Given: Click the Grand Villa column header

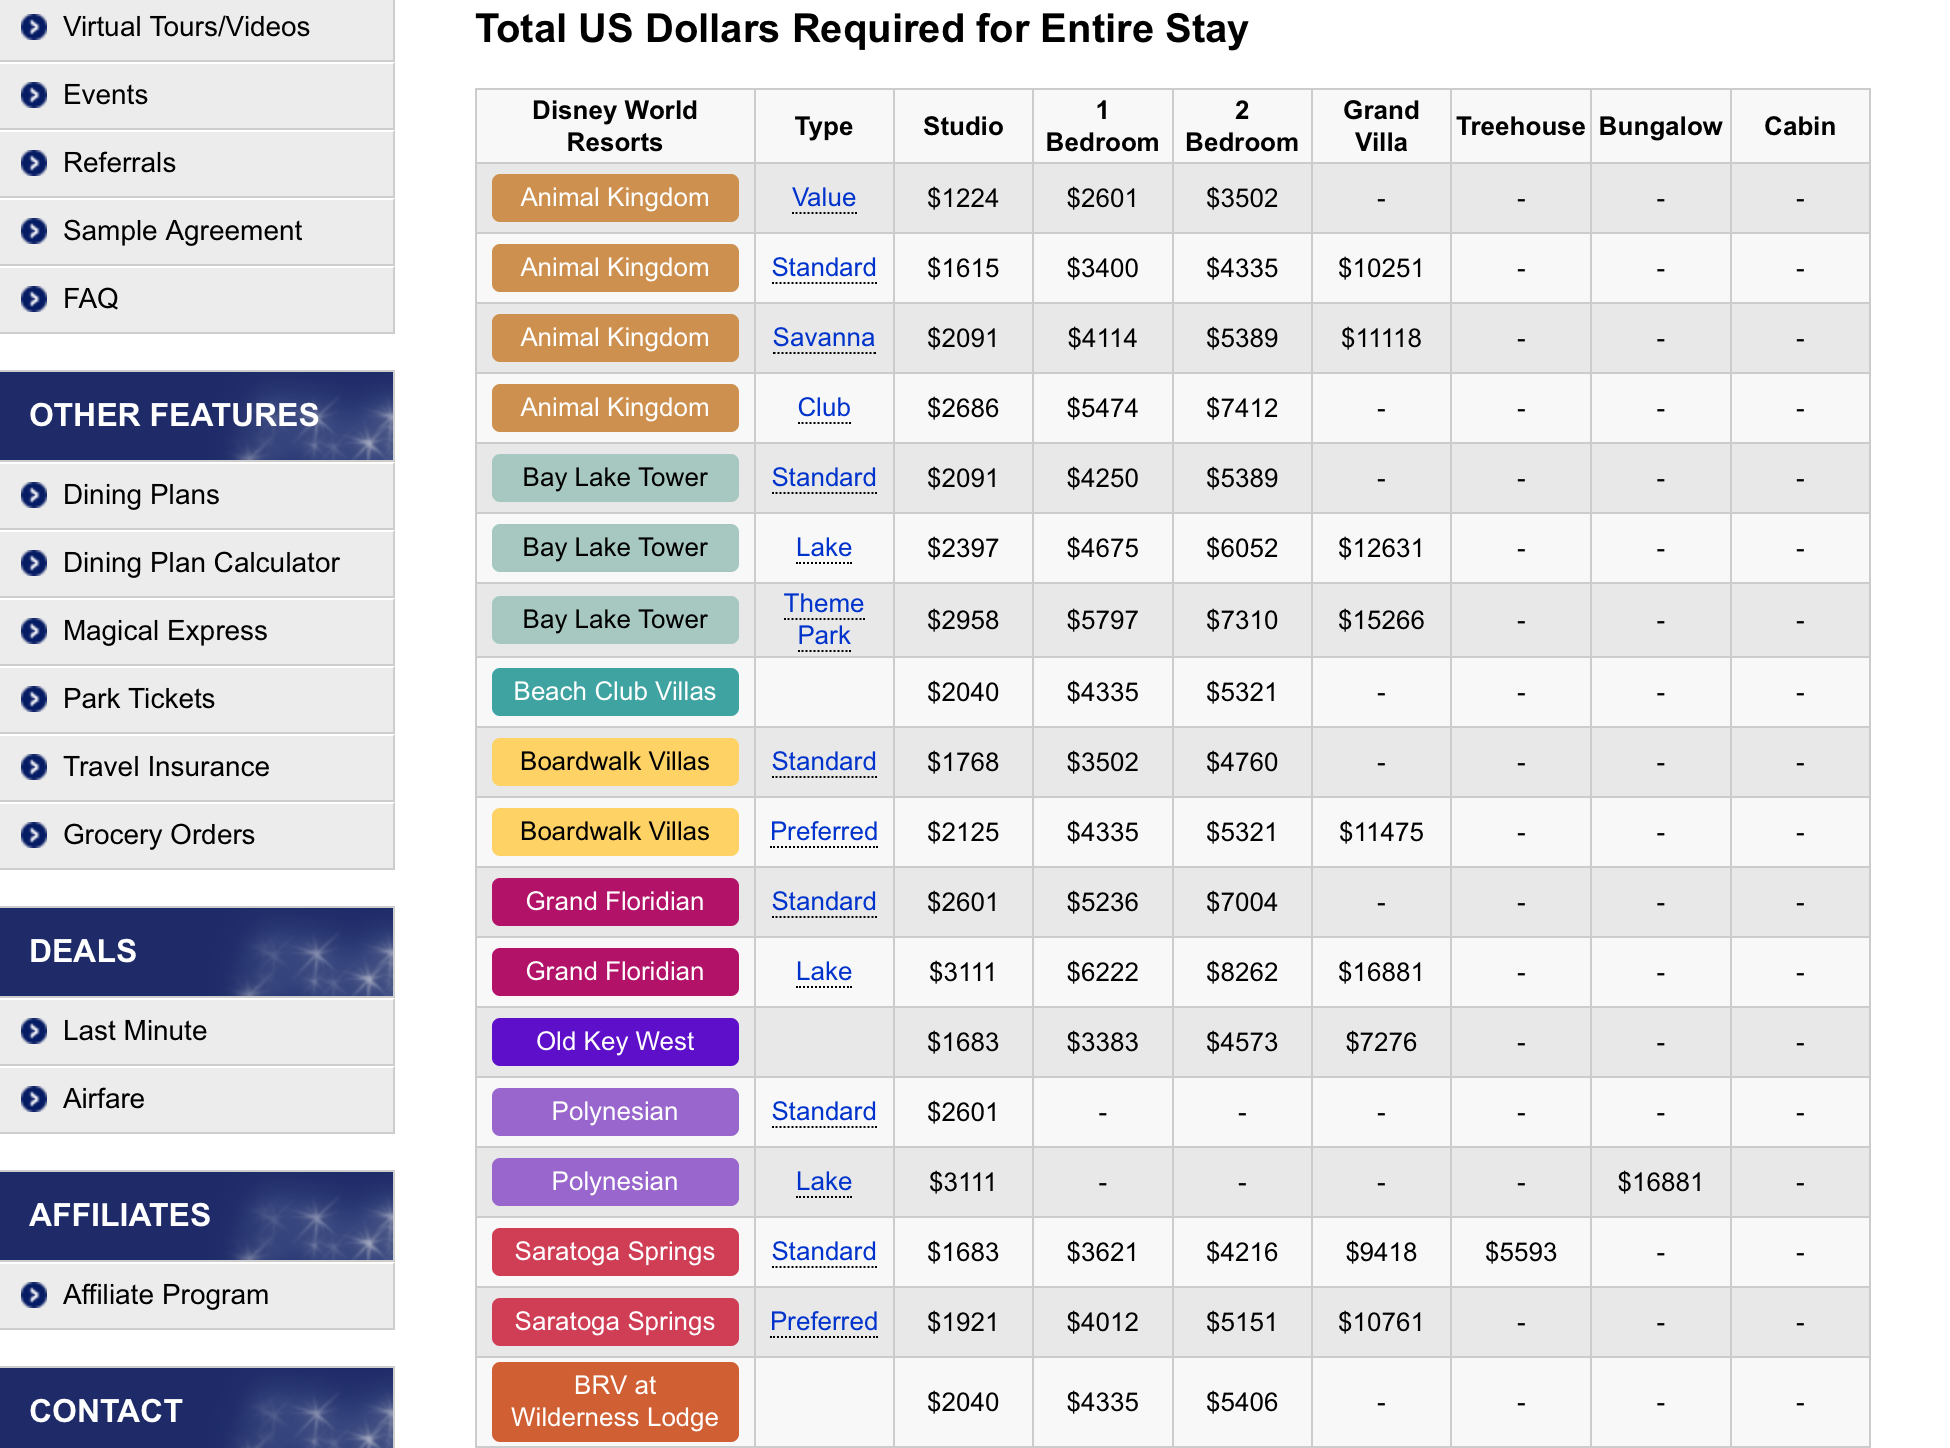Looking at the screenshot, I should (x=1381, y=126).
